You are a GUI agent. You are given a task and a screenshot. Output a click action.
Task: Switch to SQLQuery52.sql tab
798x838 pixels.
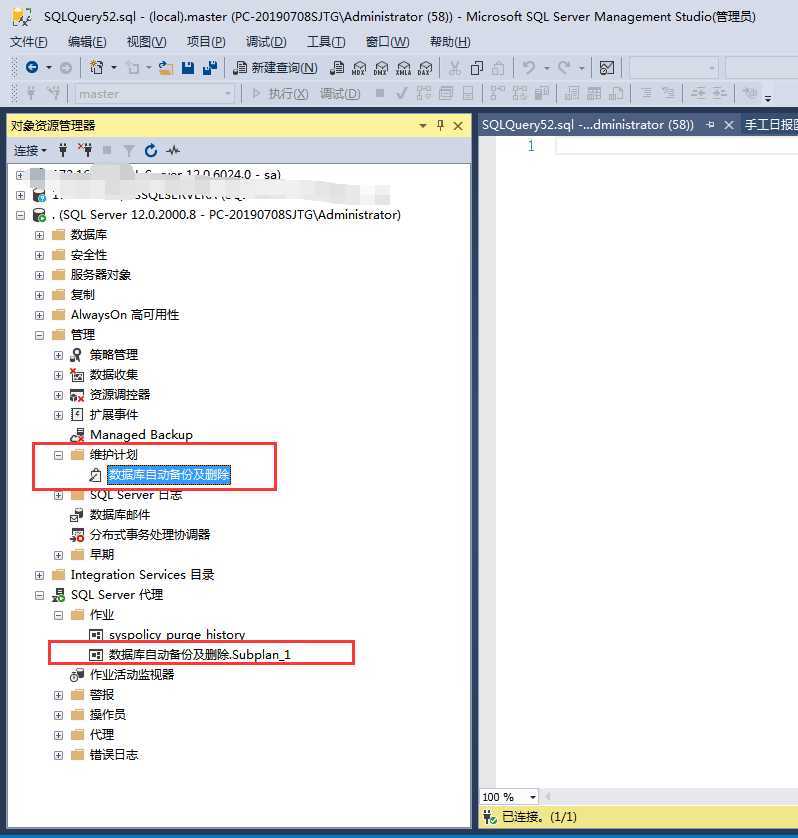(587, 125)
